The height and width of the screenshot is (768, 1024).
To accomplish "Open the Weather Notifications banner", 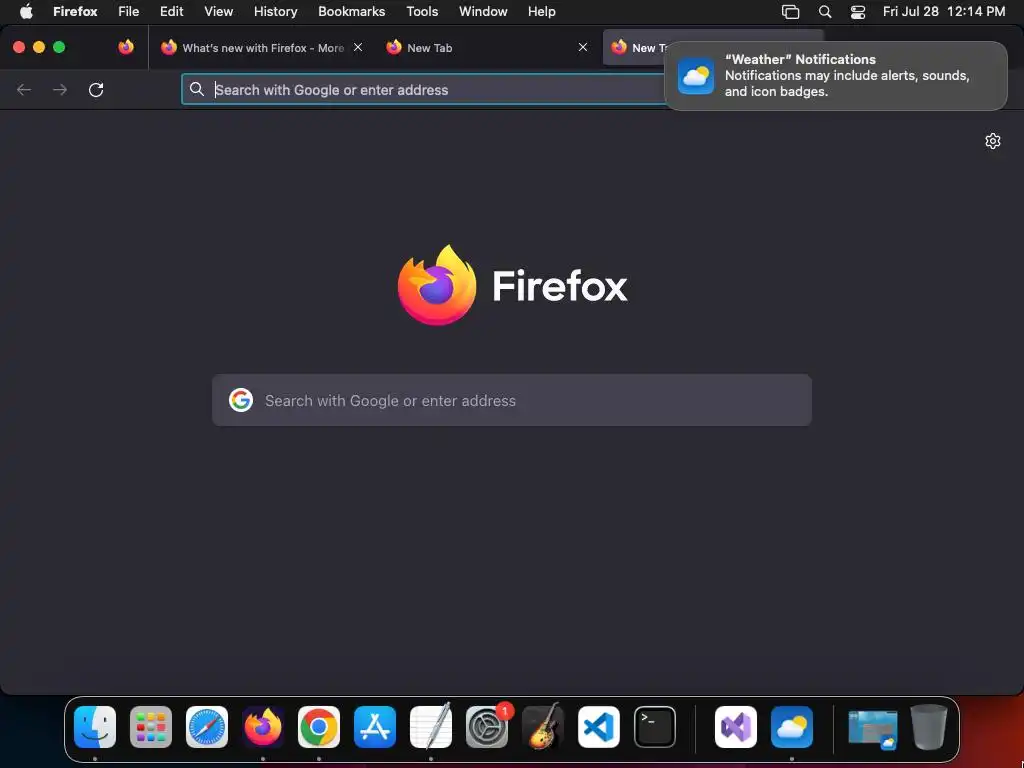I will point(836,76).
